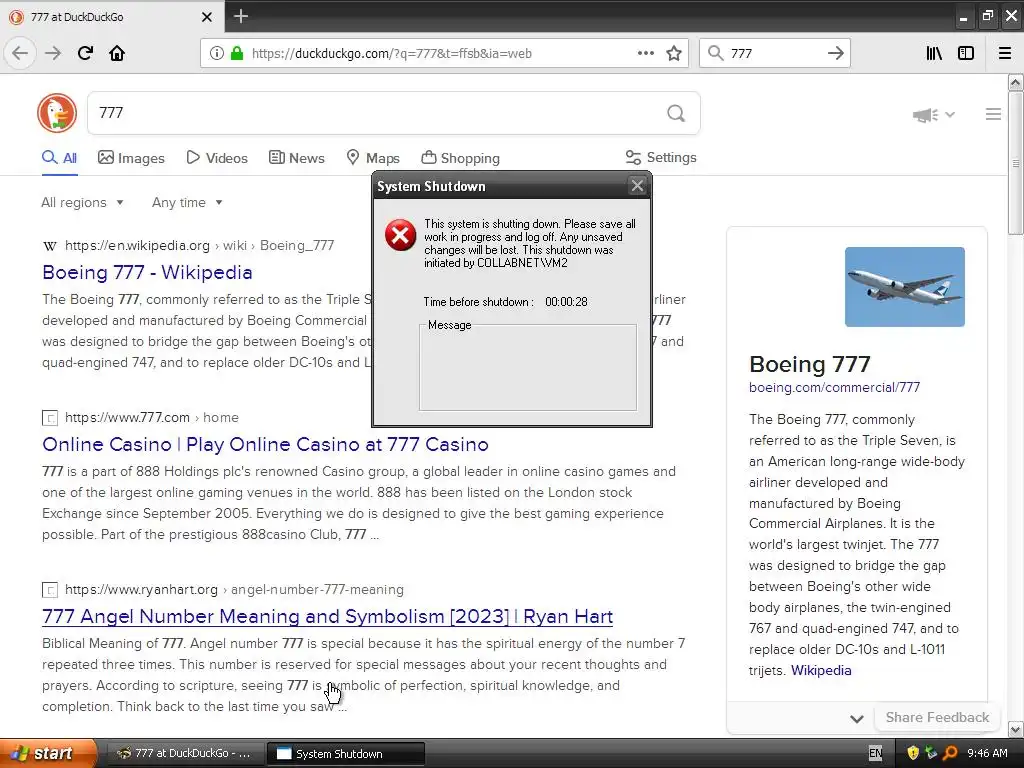Open a new tab with plus button
Image resolution: width=1024 pixels, height=768 pixels.
coord(241,16)
